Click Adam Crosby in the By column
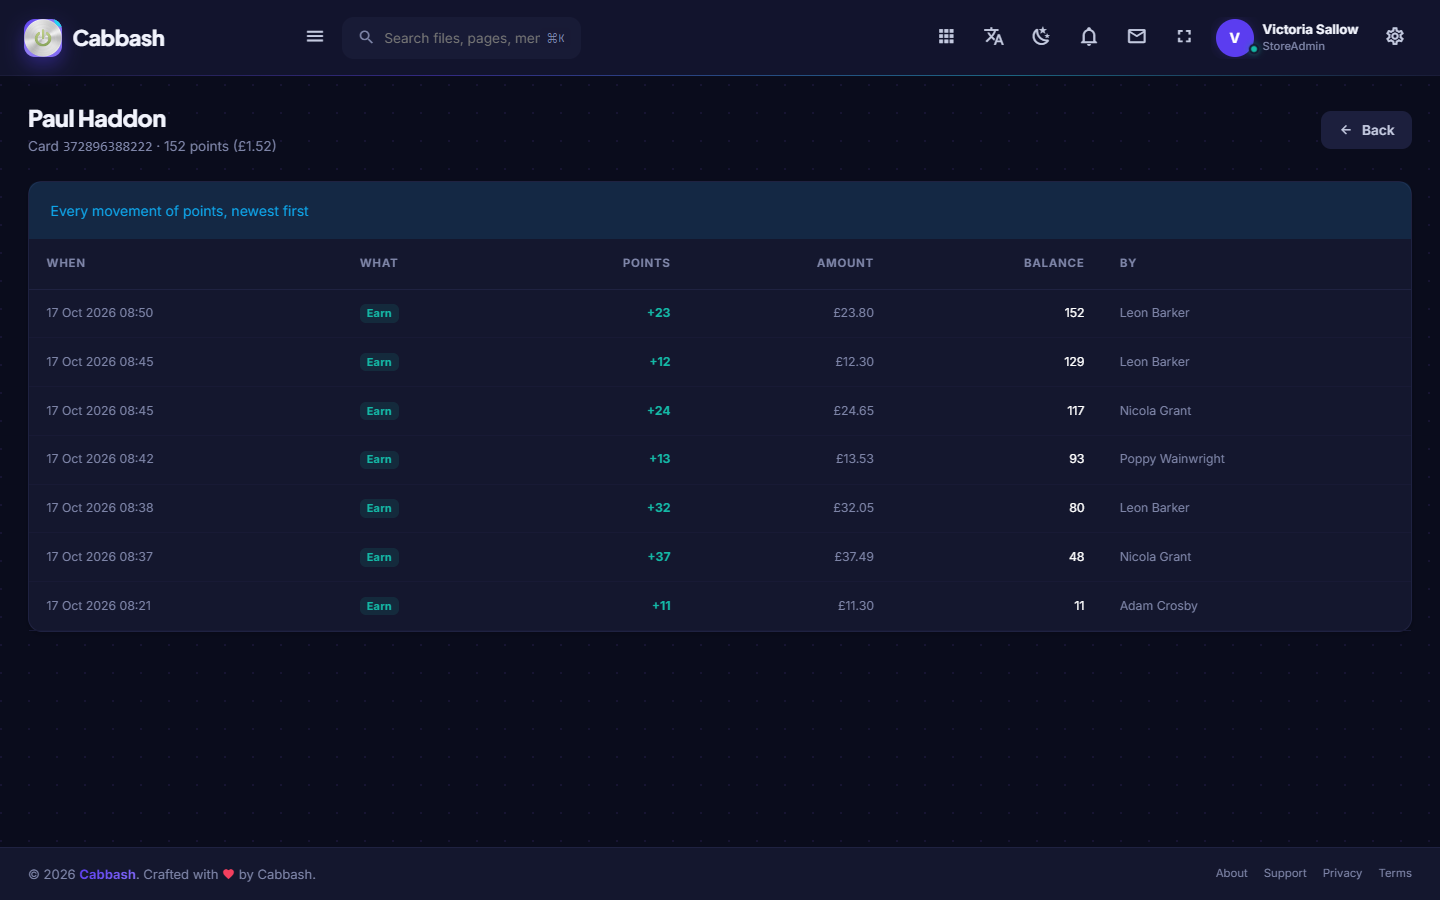This screenshot has width=1440, height=900. click(1158, 606)
